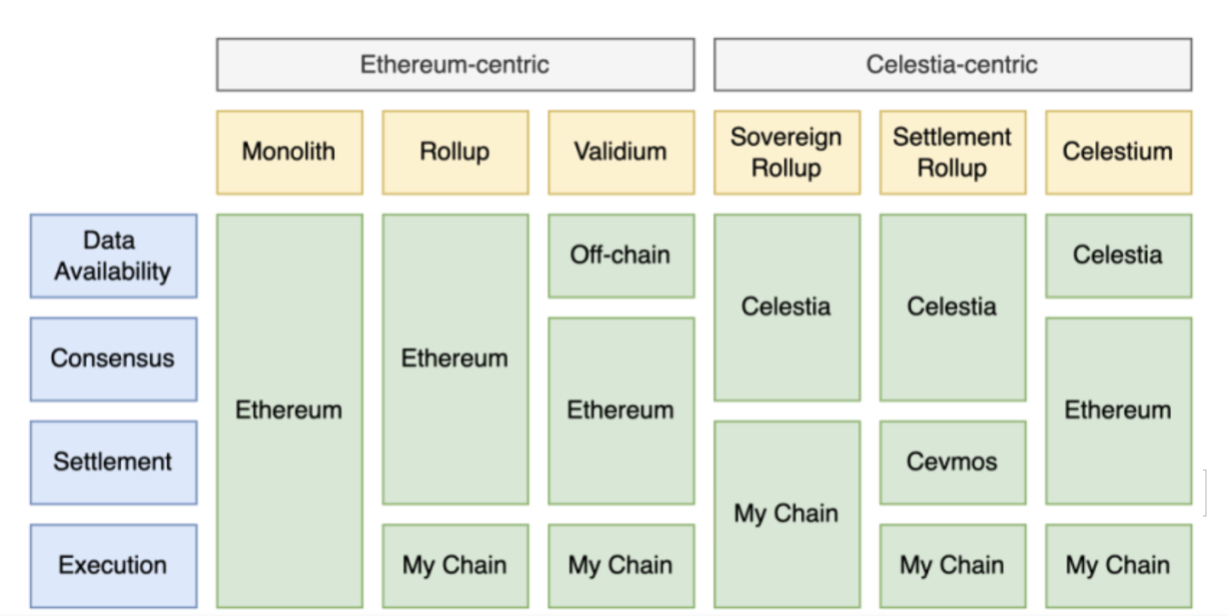Click the Ethereum-centric header box
The image size is (1228, 616).
pyautogui.click(x=455, y=65)
